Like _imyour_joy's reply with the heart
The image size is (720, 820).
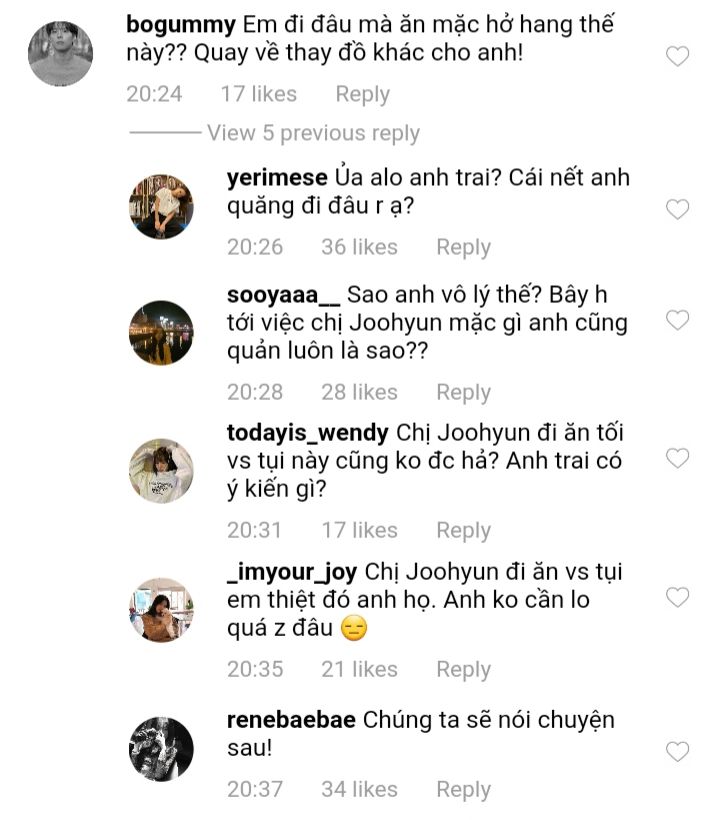(677, 598)
